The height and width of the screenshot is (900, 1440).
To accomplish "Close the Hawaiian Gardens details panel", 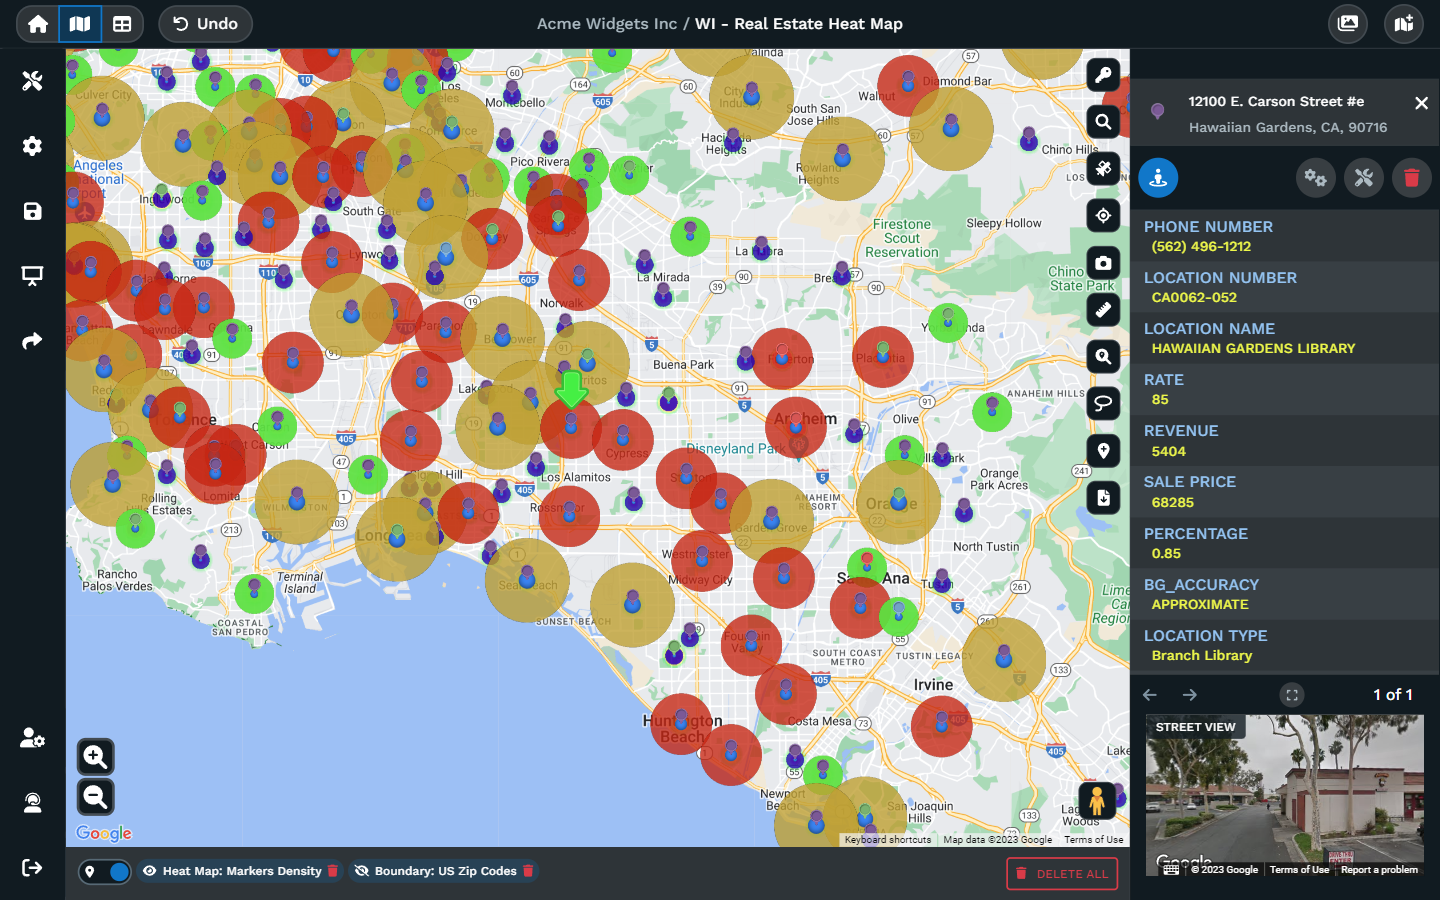I will point(1421,103).
